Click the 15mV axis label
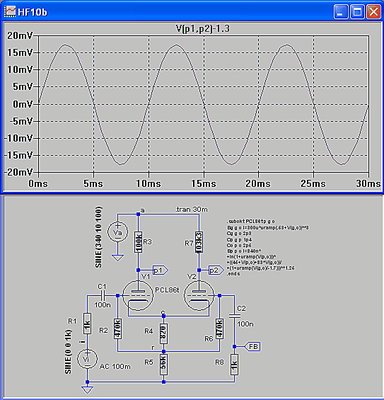The height and width of the screenshot is (400, 384). (x=20, y=52)
